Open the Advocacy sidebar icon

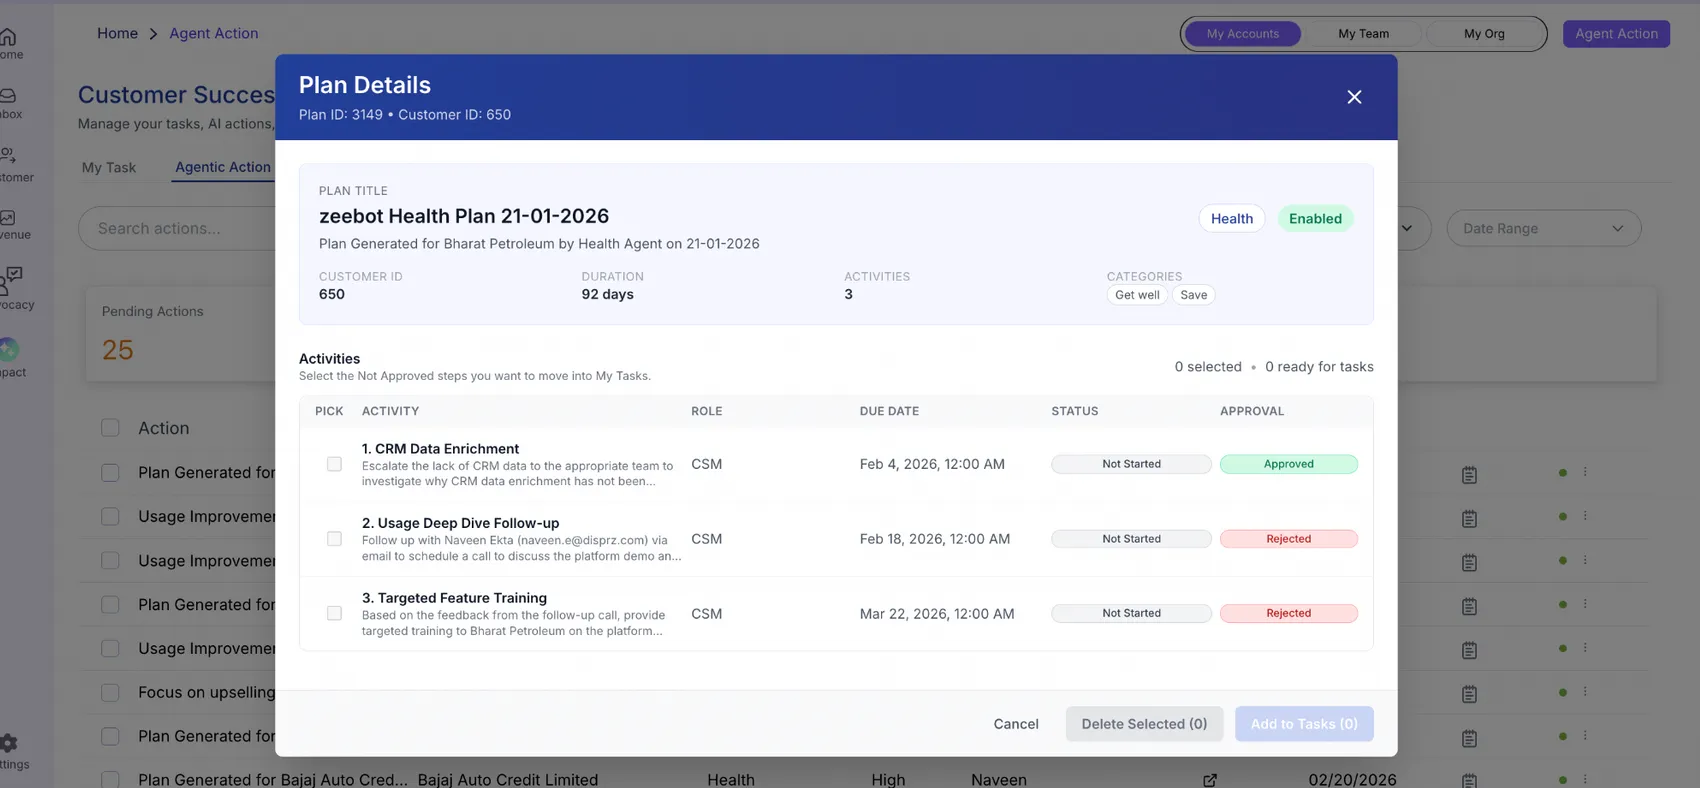10,283
